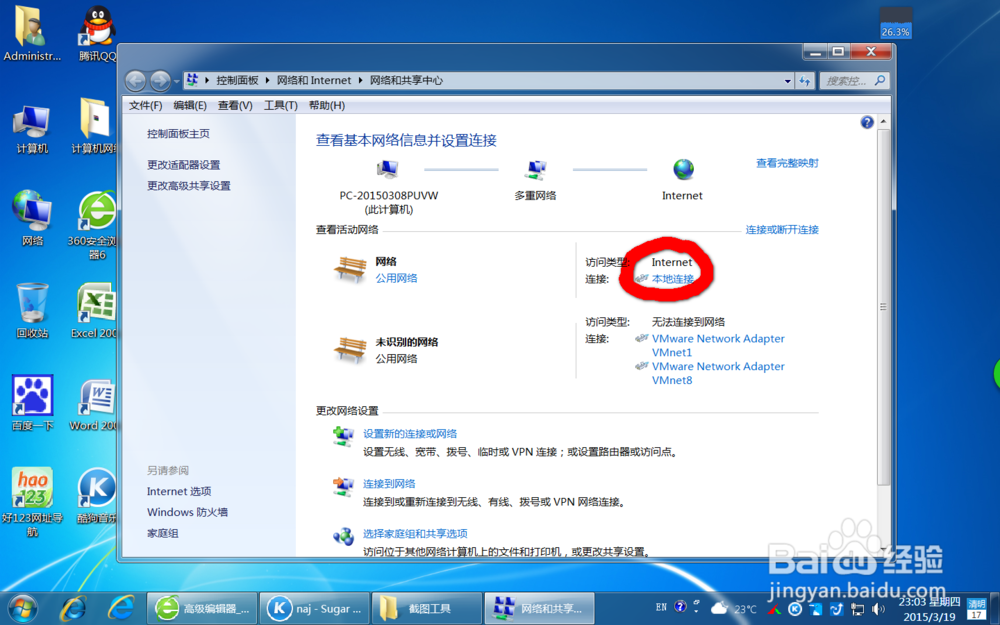Click the Internet globe icon in the network map
This screenshot has height=625, width=1000.
tap(682, 168)
